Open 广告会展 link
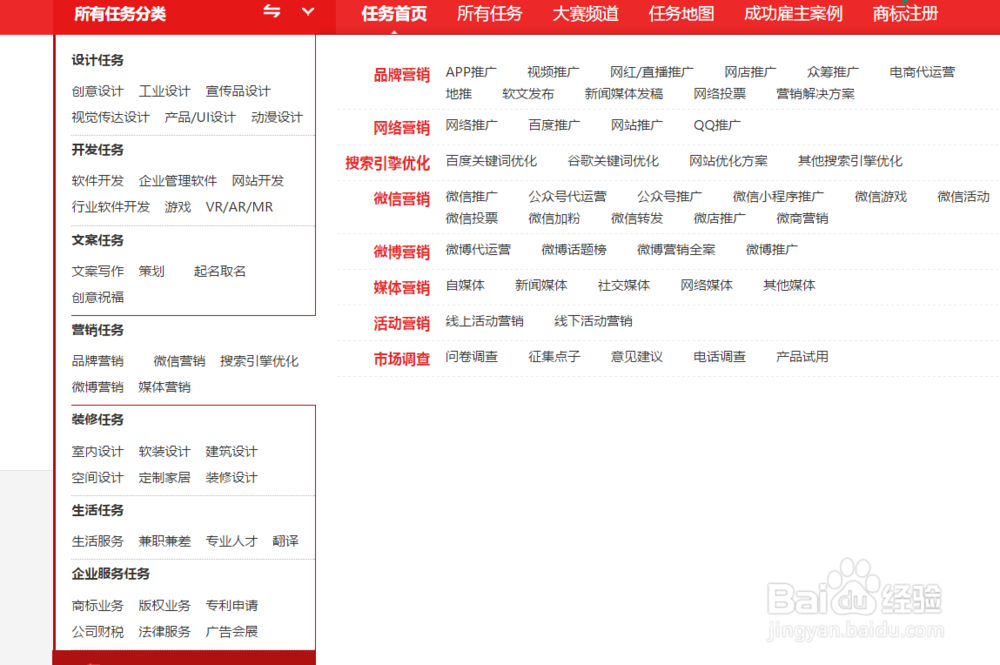This screenshot has width=1000, height=665. tap(232, 632)
